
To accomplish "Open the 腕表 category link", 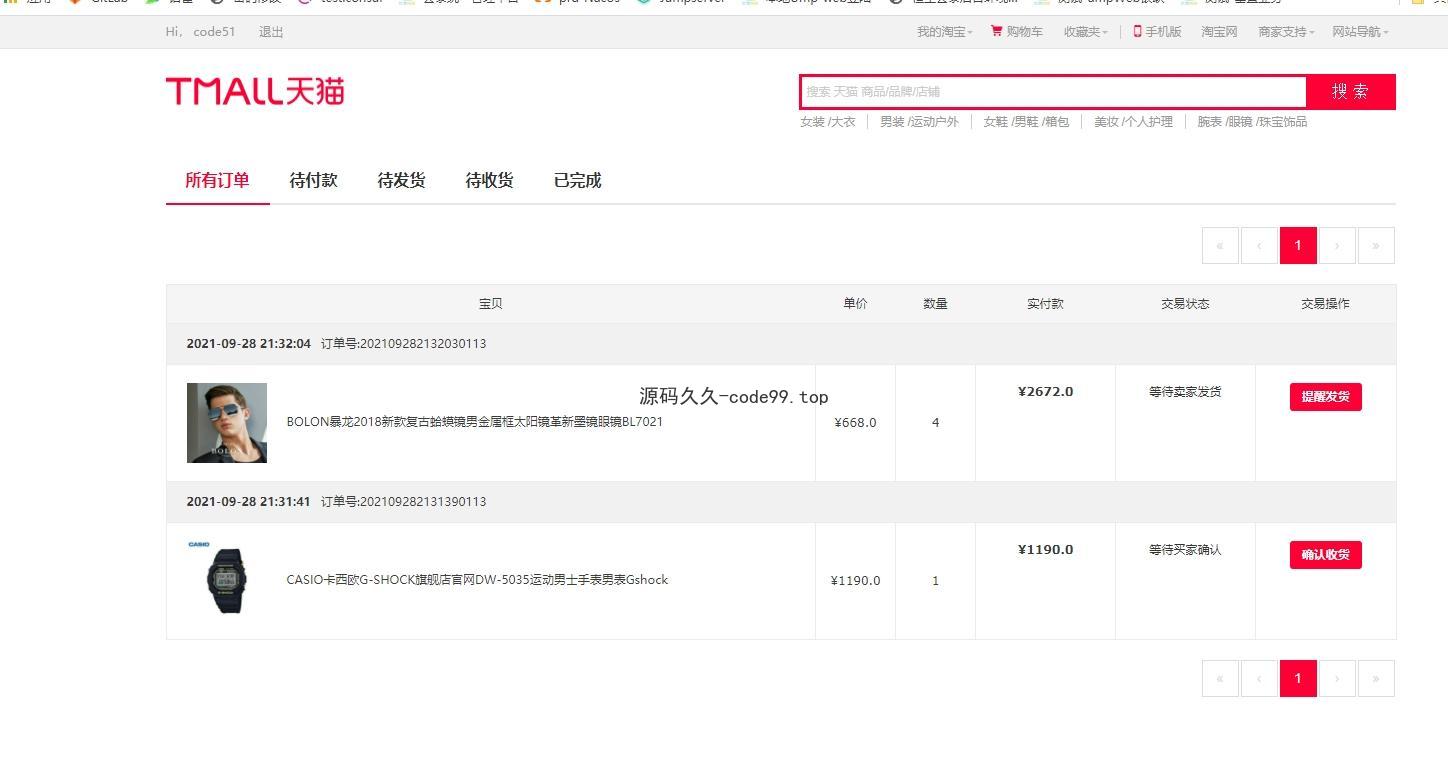I will pyautogui.click(x=1210, y=121).
